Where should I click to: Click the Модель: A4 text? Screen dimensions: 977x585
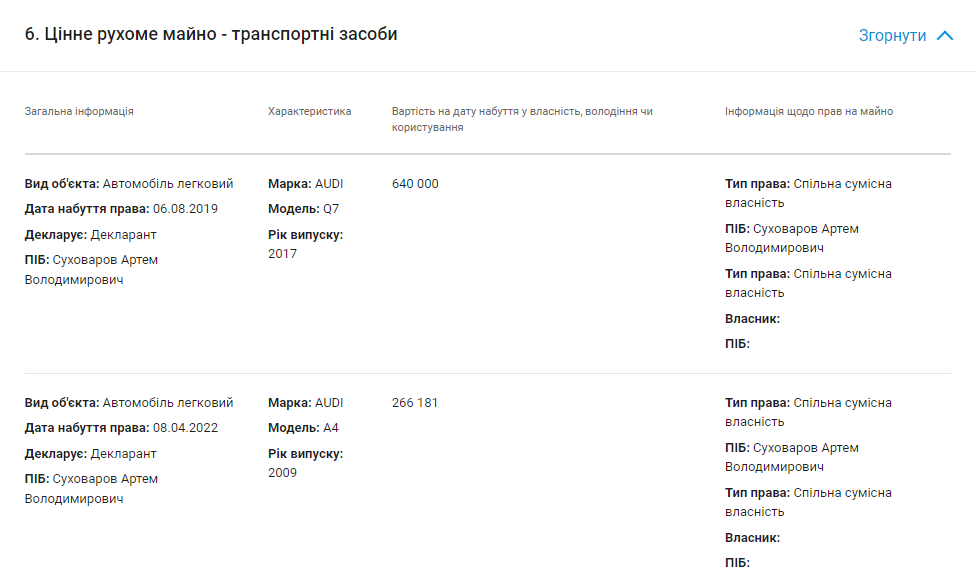pos(303,428)
